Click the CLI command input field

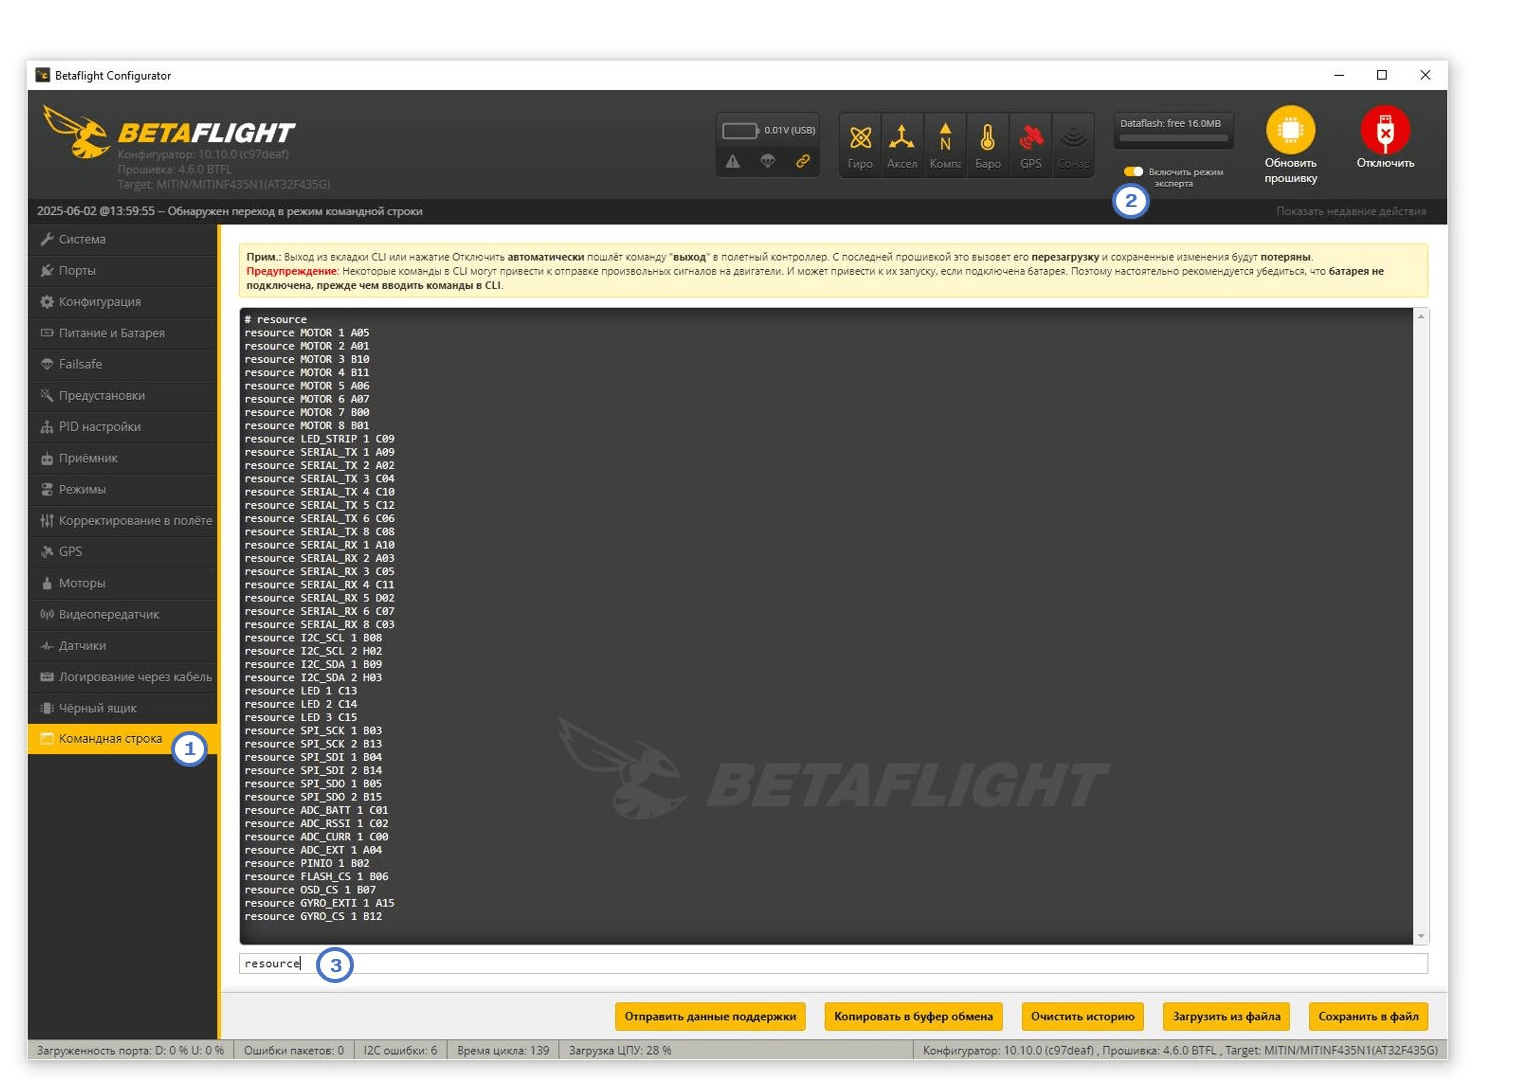pyautogui.click(x=834, y=963)
